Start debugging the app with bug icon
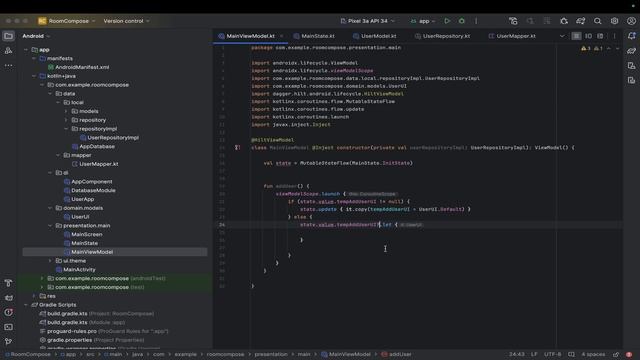The image size is (640, 360). point(462,21)
